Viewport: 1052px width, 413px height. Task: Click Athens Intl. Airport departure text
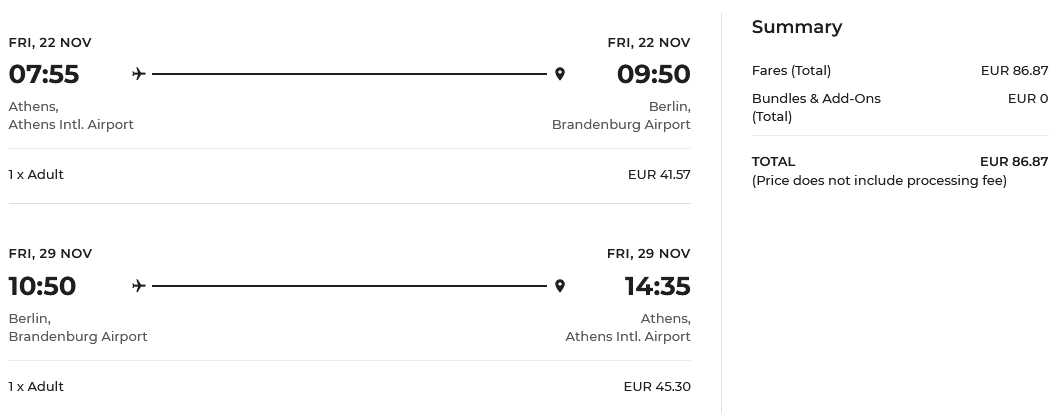[71, 124]
